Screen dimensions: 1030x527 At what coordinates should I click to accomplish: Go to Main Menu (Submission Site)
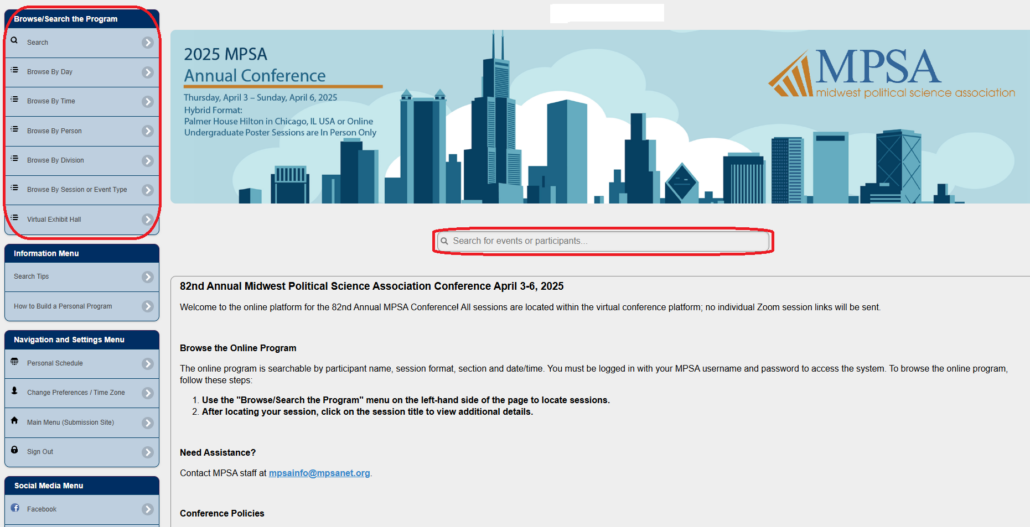[x=82, y=423]
